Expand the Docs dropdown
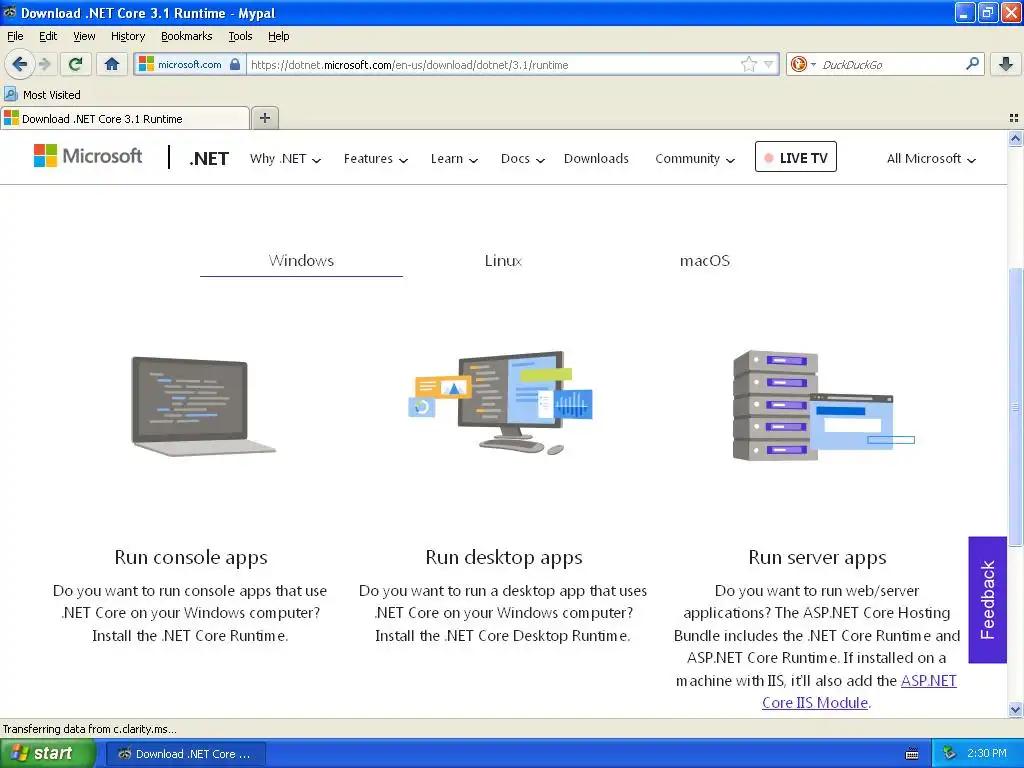Viewport: 1024px width, 768px height. coord(522,159)
